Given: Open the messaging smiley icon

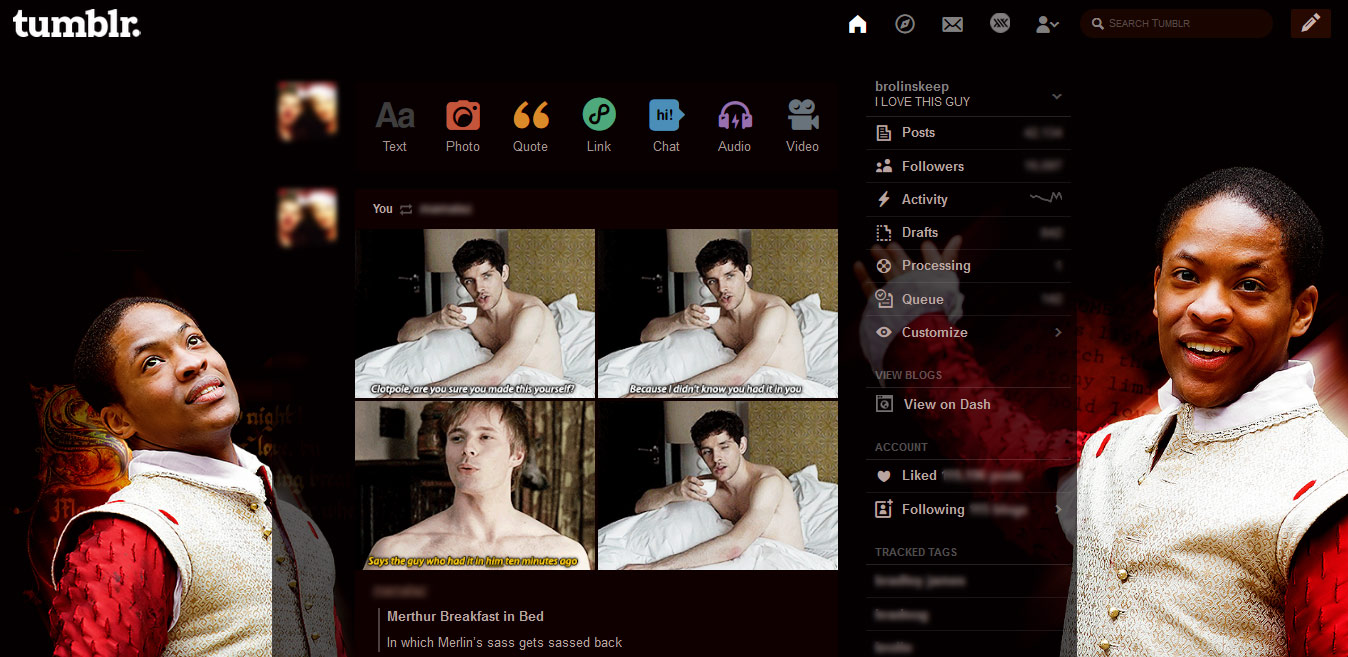Looking at the screenshot, I should (1000, 24).
